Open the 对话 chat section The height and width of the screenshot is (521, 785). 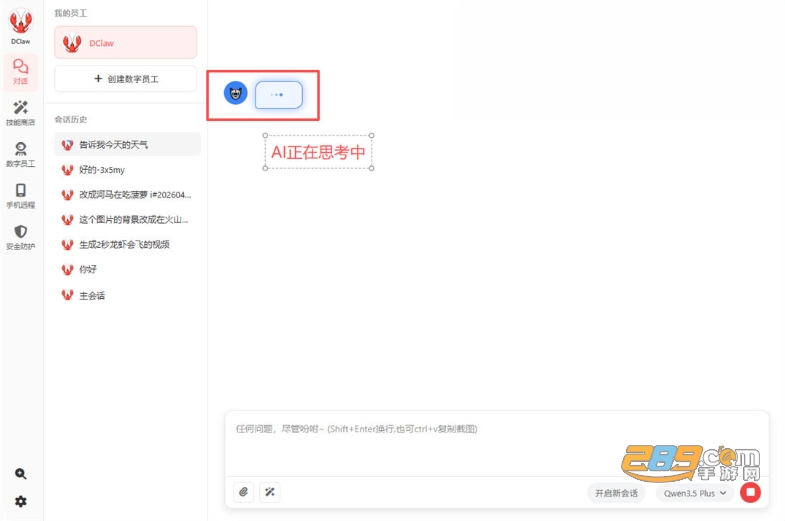(21, 72)
